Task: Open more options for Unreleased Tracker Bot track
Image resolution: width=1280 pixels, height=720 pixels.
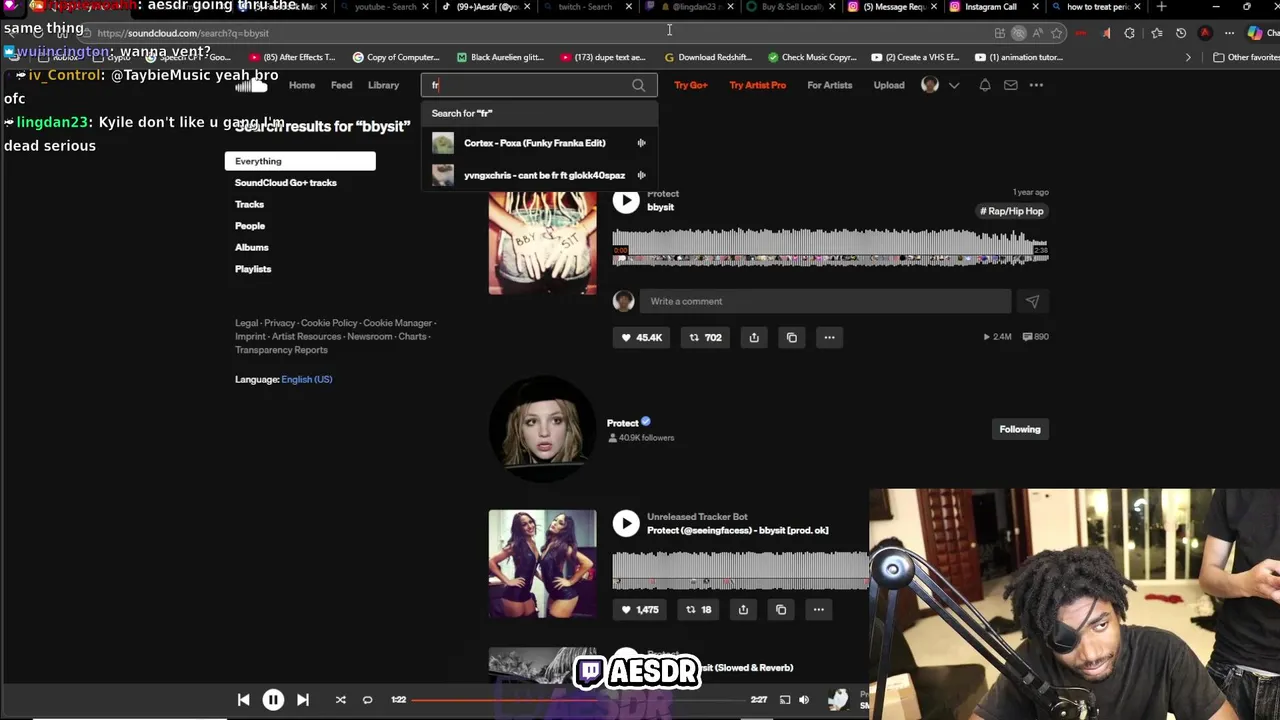Action: (x=818, y=609)
